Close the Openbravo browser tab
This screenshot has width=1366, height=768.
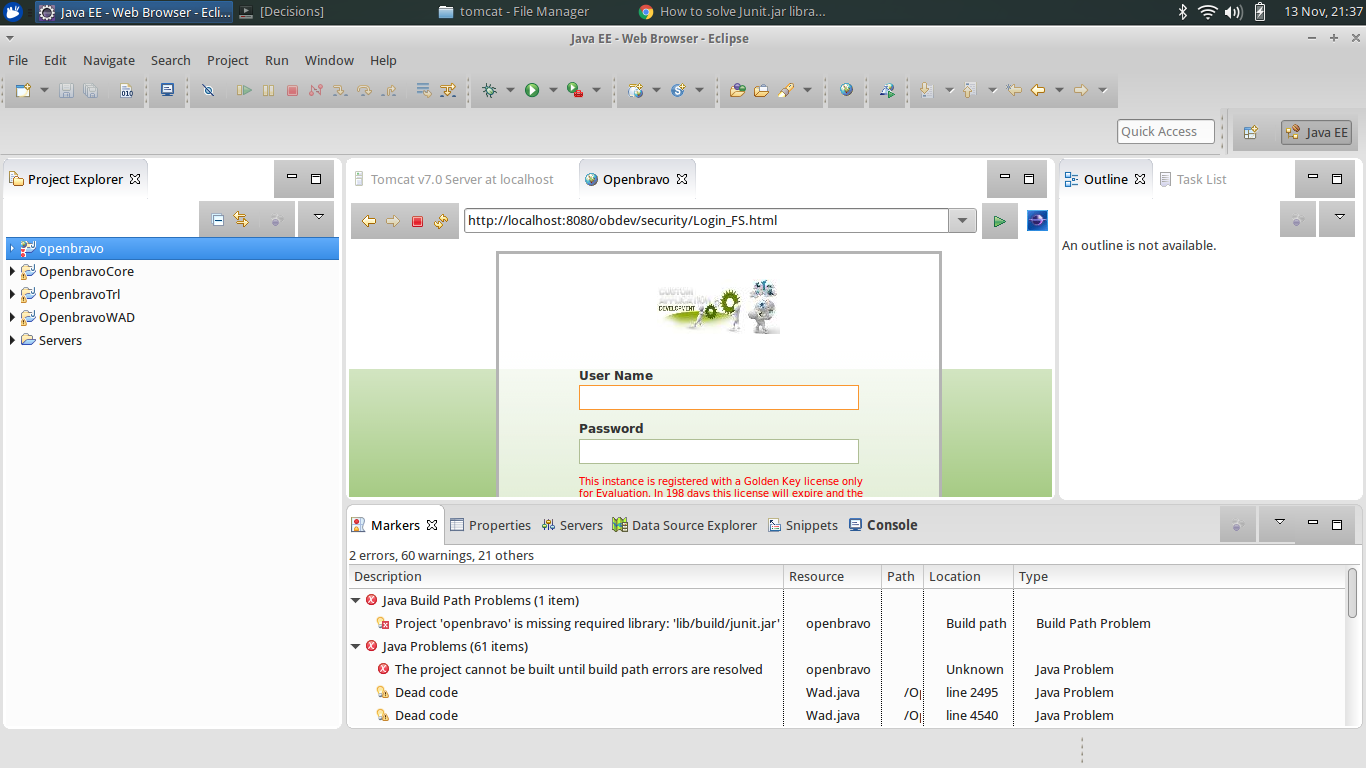tap(682, 179)
